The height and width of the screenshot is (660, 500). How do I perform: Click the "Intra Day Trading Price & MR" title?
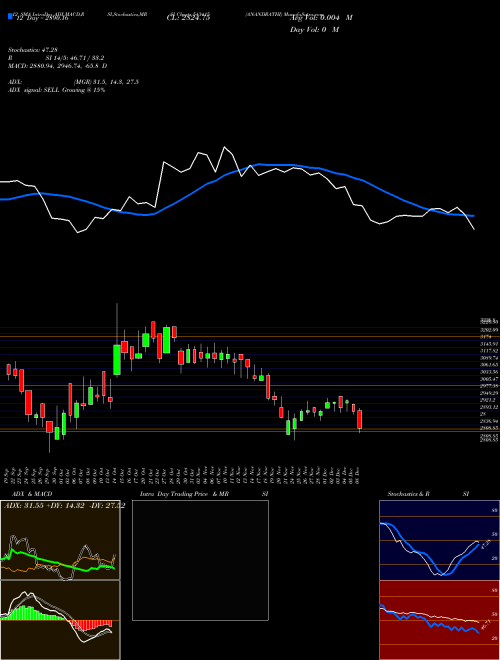point(184,494)
